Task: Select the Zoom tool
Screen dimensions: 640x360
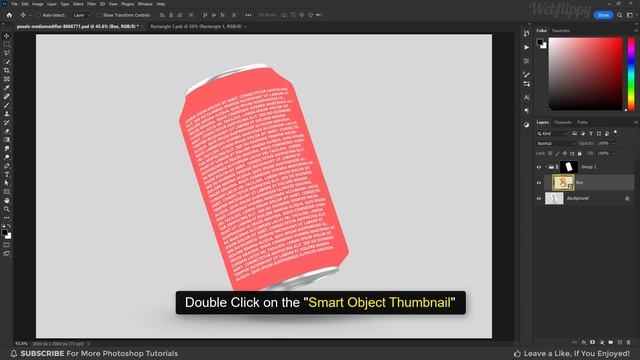Action: [x=7, y=209]
